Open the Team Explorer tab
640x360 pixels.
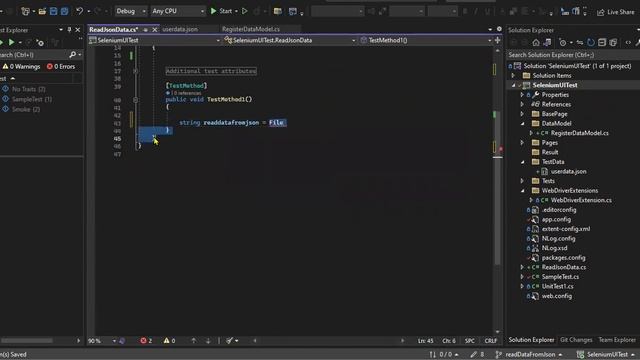(617, 340)
